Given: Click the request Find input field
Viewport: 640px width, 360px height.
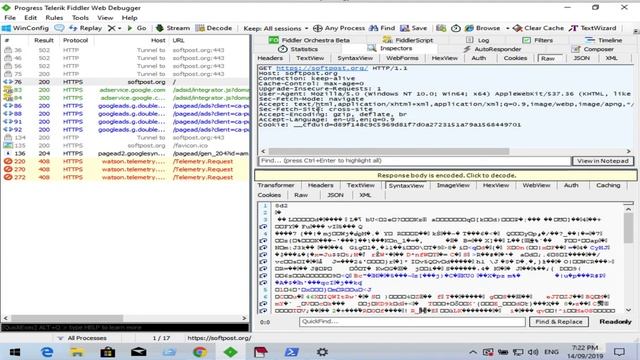Looking at the screenshot, I should 414,161.
